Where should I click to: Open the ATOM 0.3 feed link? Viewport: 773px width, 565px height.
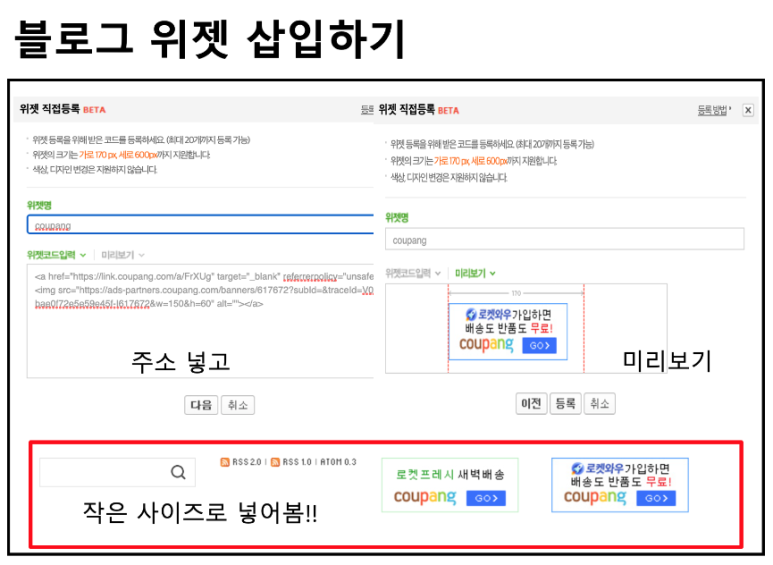point(338,462)
